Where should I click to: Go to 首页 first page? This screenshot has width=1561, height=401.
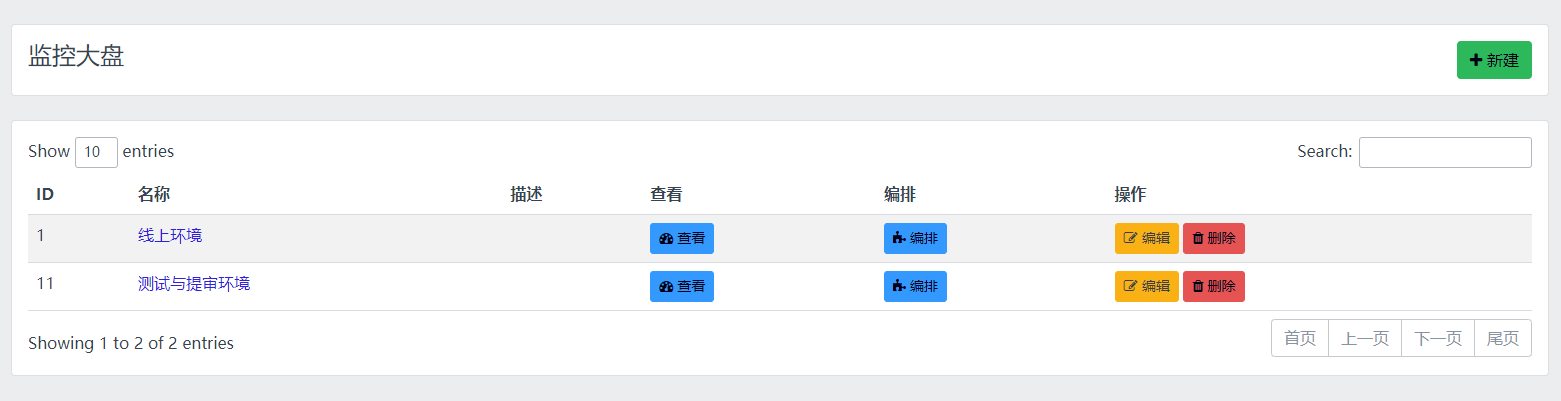point(1299,338)
